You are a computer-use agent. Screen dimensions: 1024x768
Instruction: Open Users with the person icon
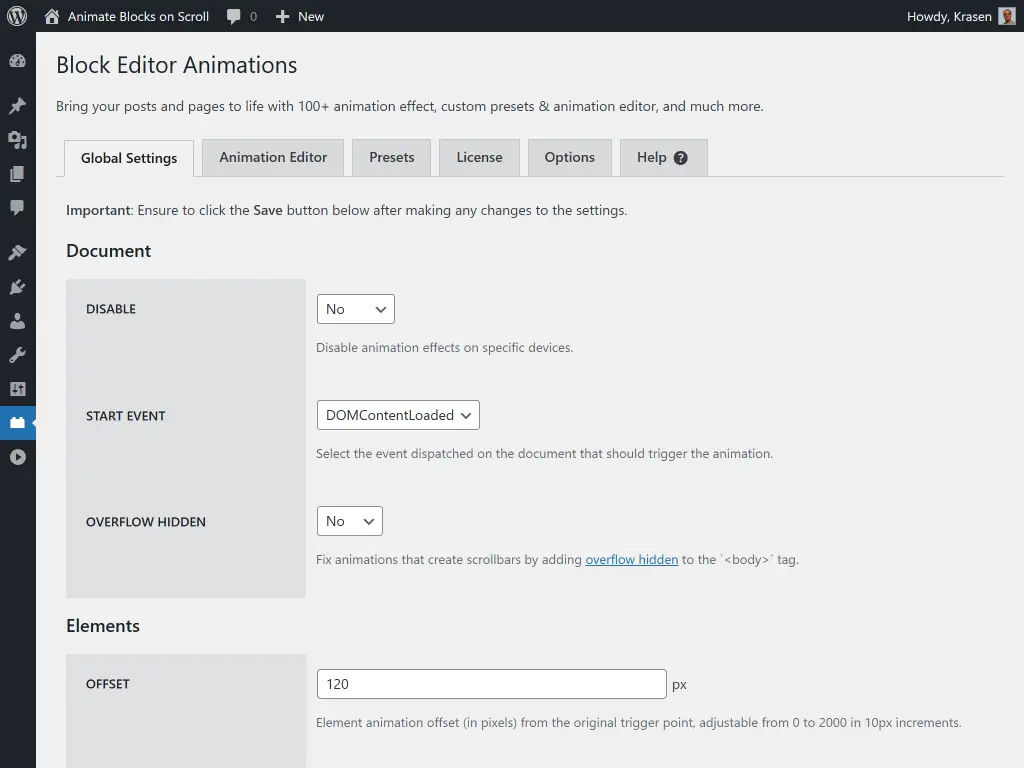click(x=17, y=321)
